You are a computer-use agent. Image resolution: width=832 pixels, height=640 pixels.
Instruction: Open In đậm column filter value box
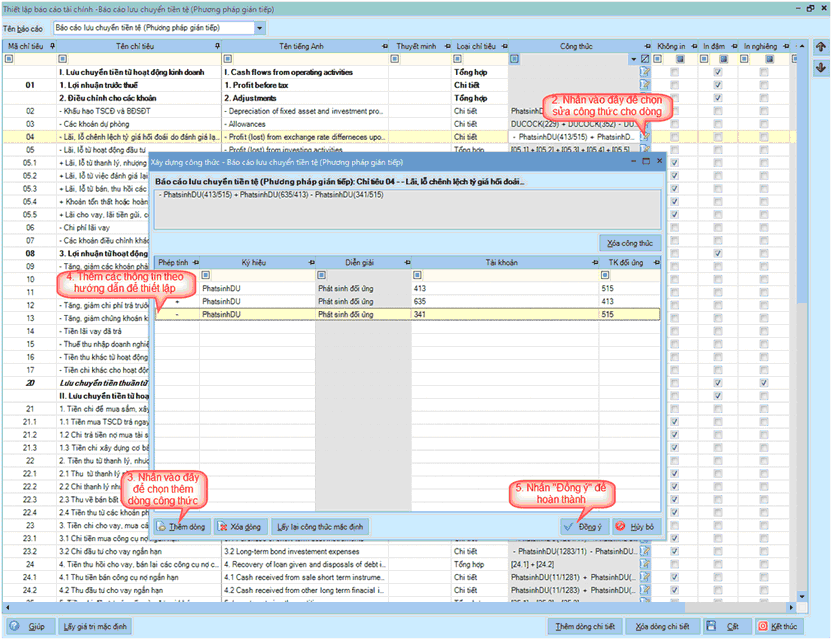point(723,59)
